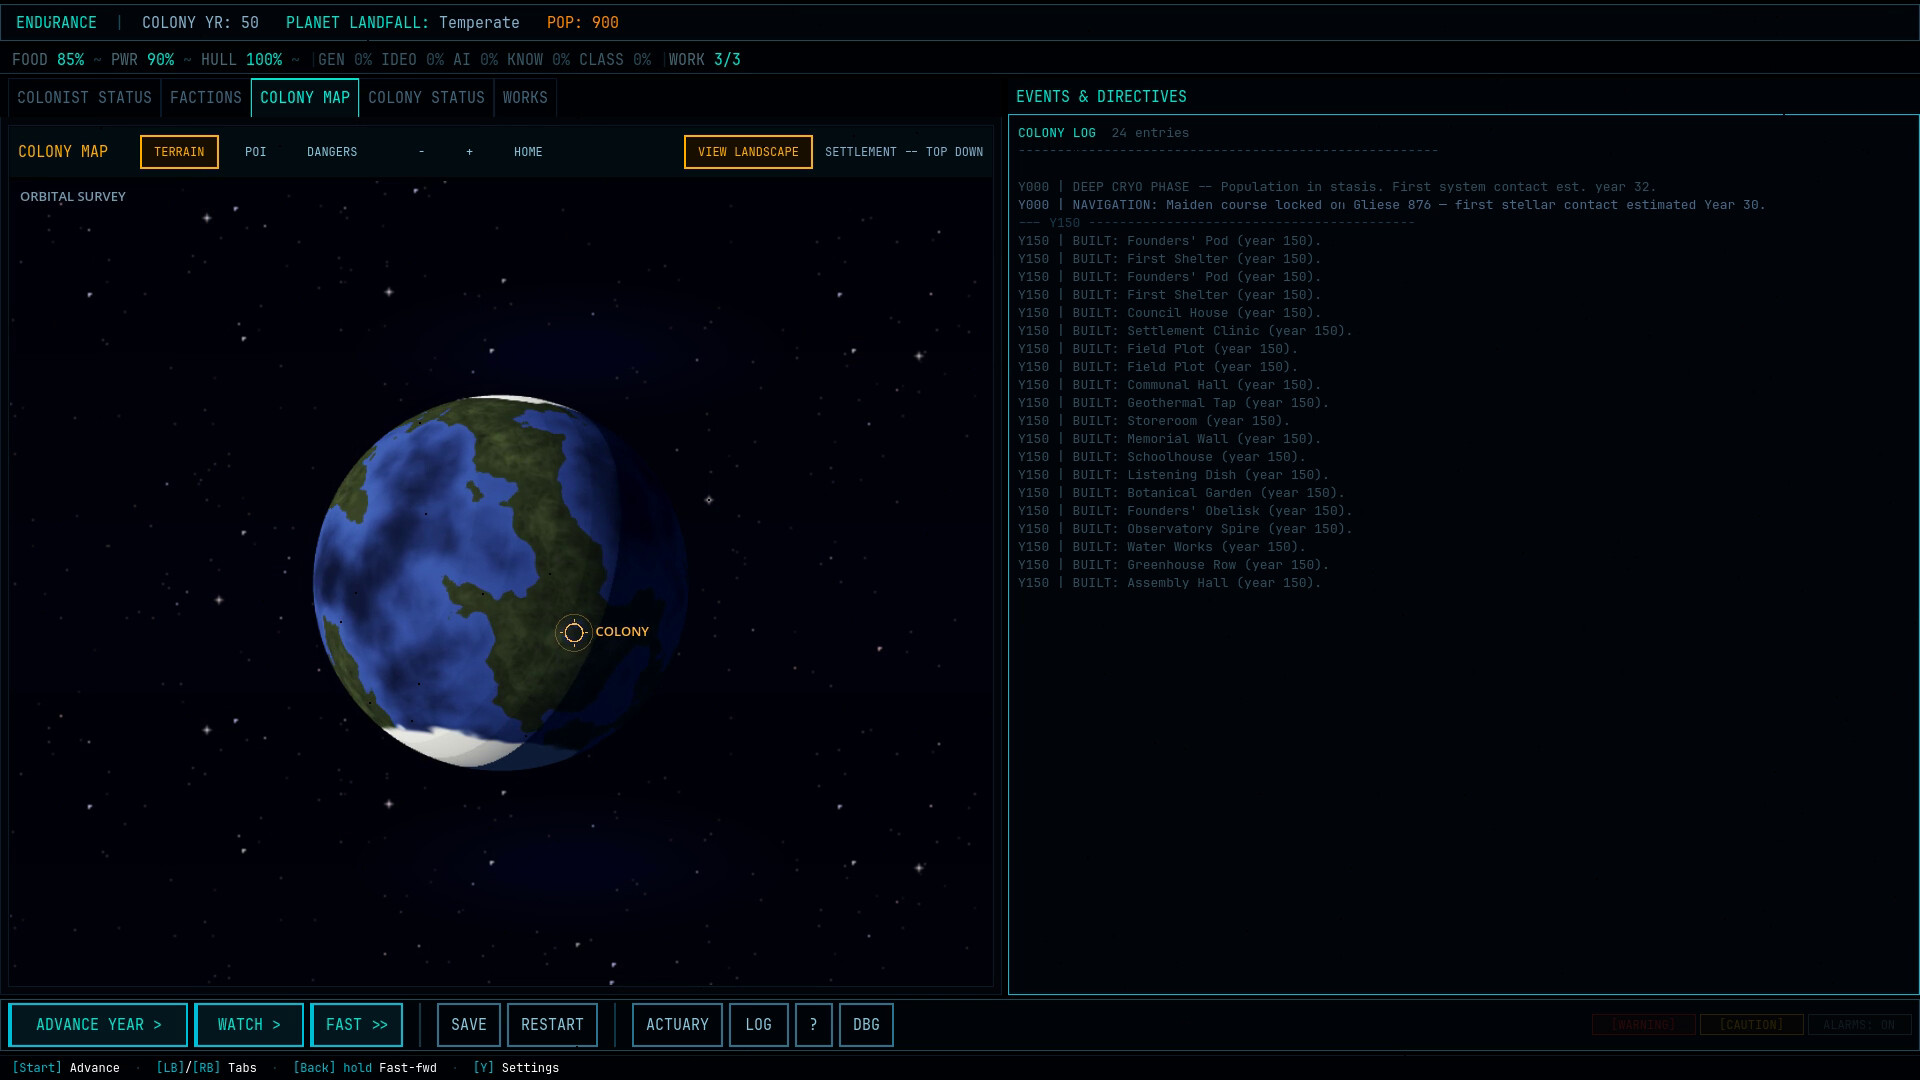This screenshot has width=1920, height=1080.
Task: Zoom out map with minus button
Action: pyautogui.click(x=422, y=152)
